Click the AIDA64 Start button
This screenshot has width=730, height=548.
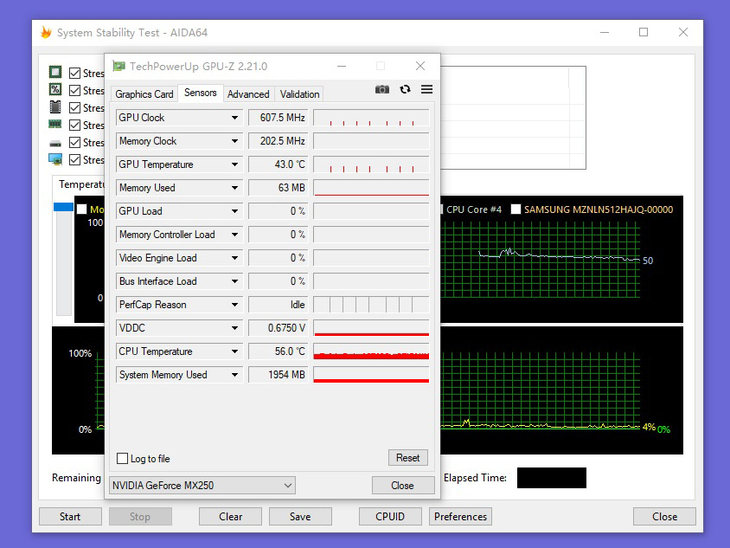point(70,516)
